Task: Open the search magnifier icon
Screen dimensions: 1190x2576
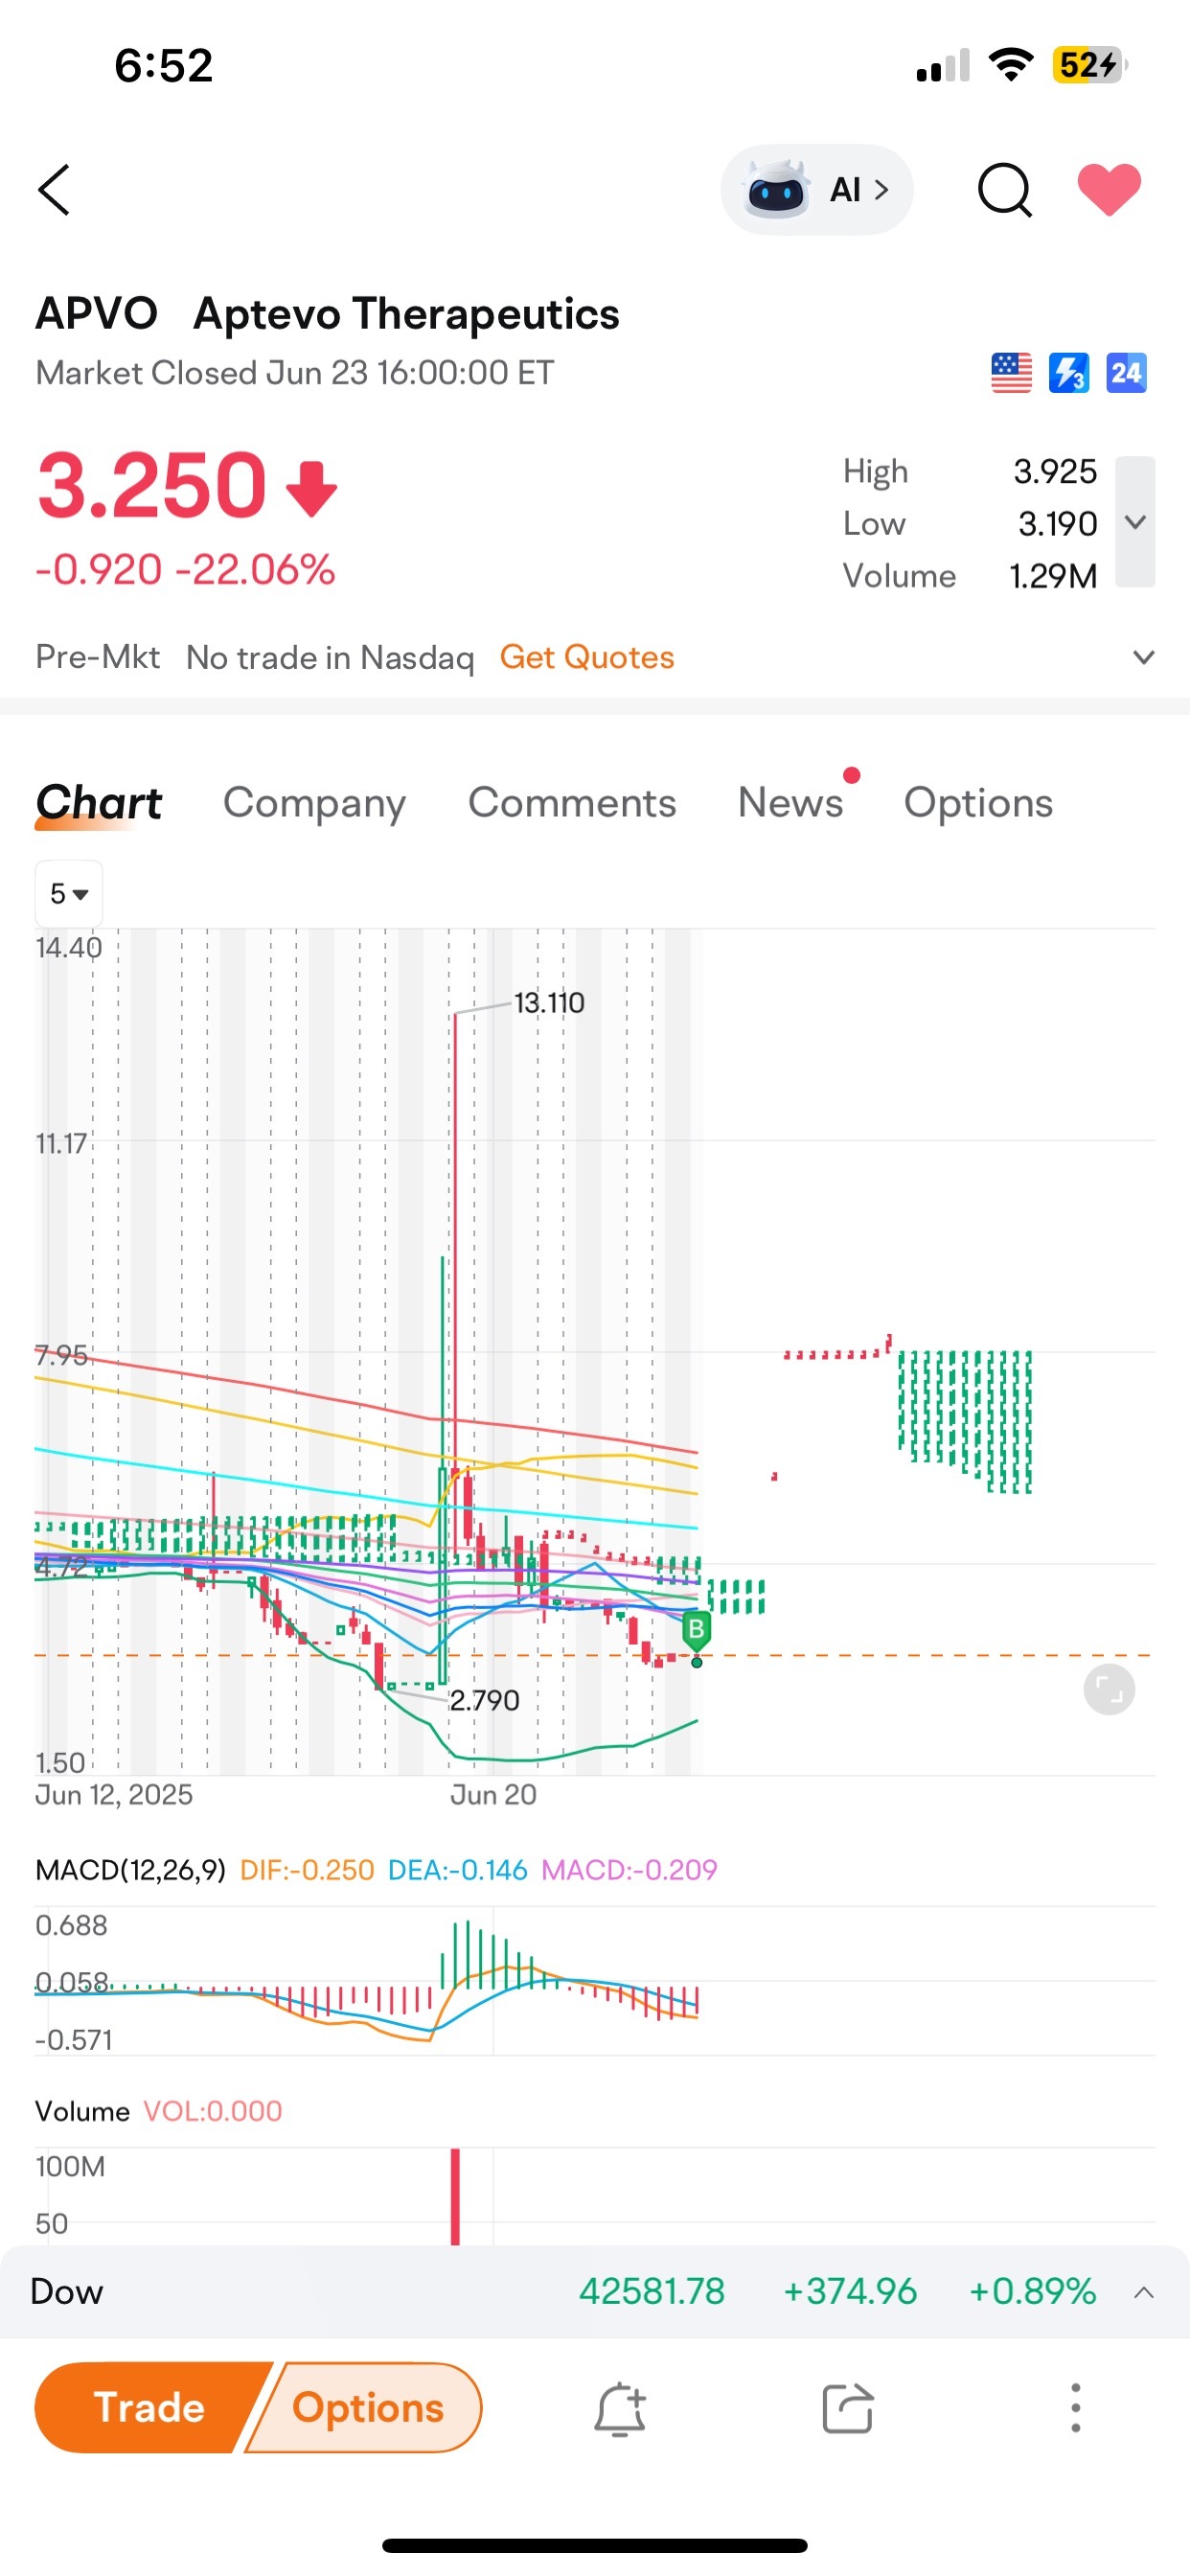Action: click(1004, 190)
